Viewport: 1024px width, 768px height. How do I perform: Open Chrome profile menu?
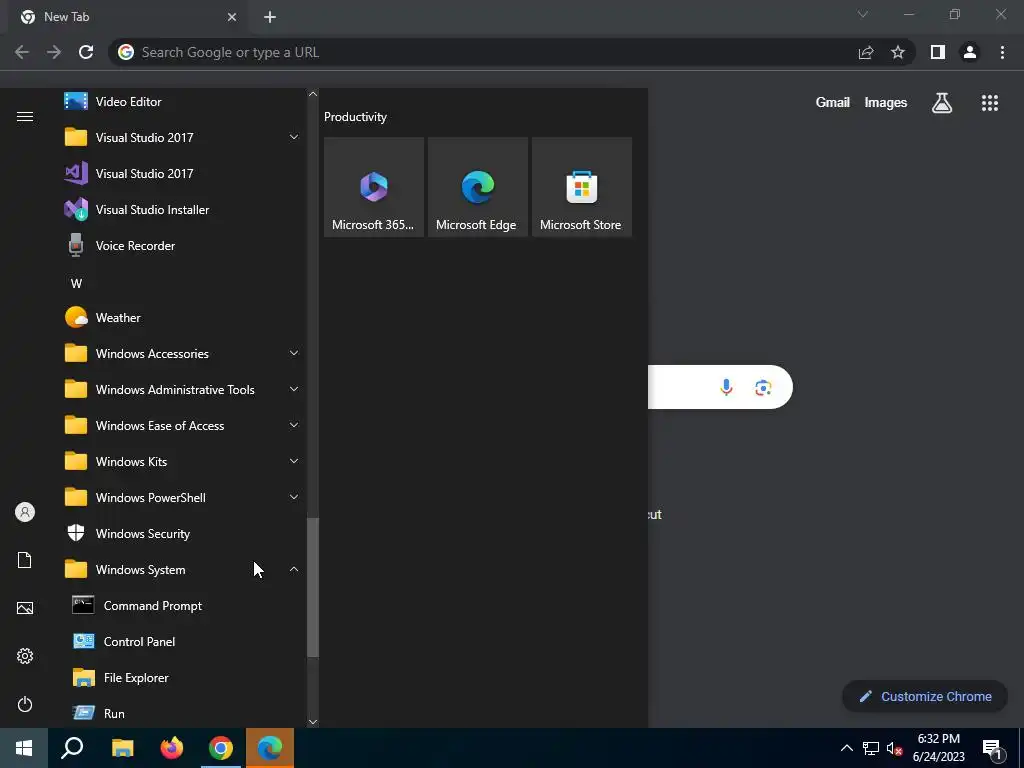[x=970, y=52]
